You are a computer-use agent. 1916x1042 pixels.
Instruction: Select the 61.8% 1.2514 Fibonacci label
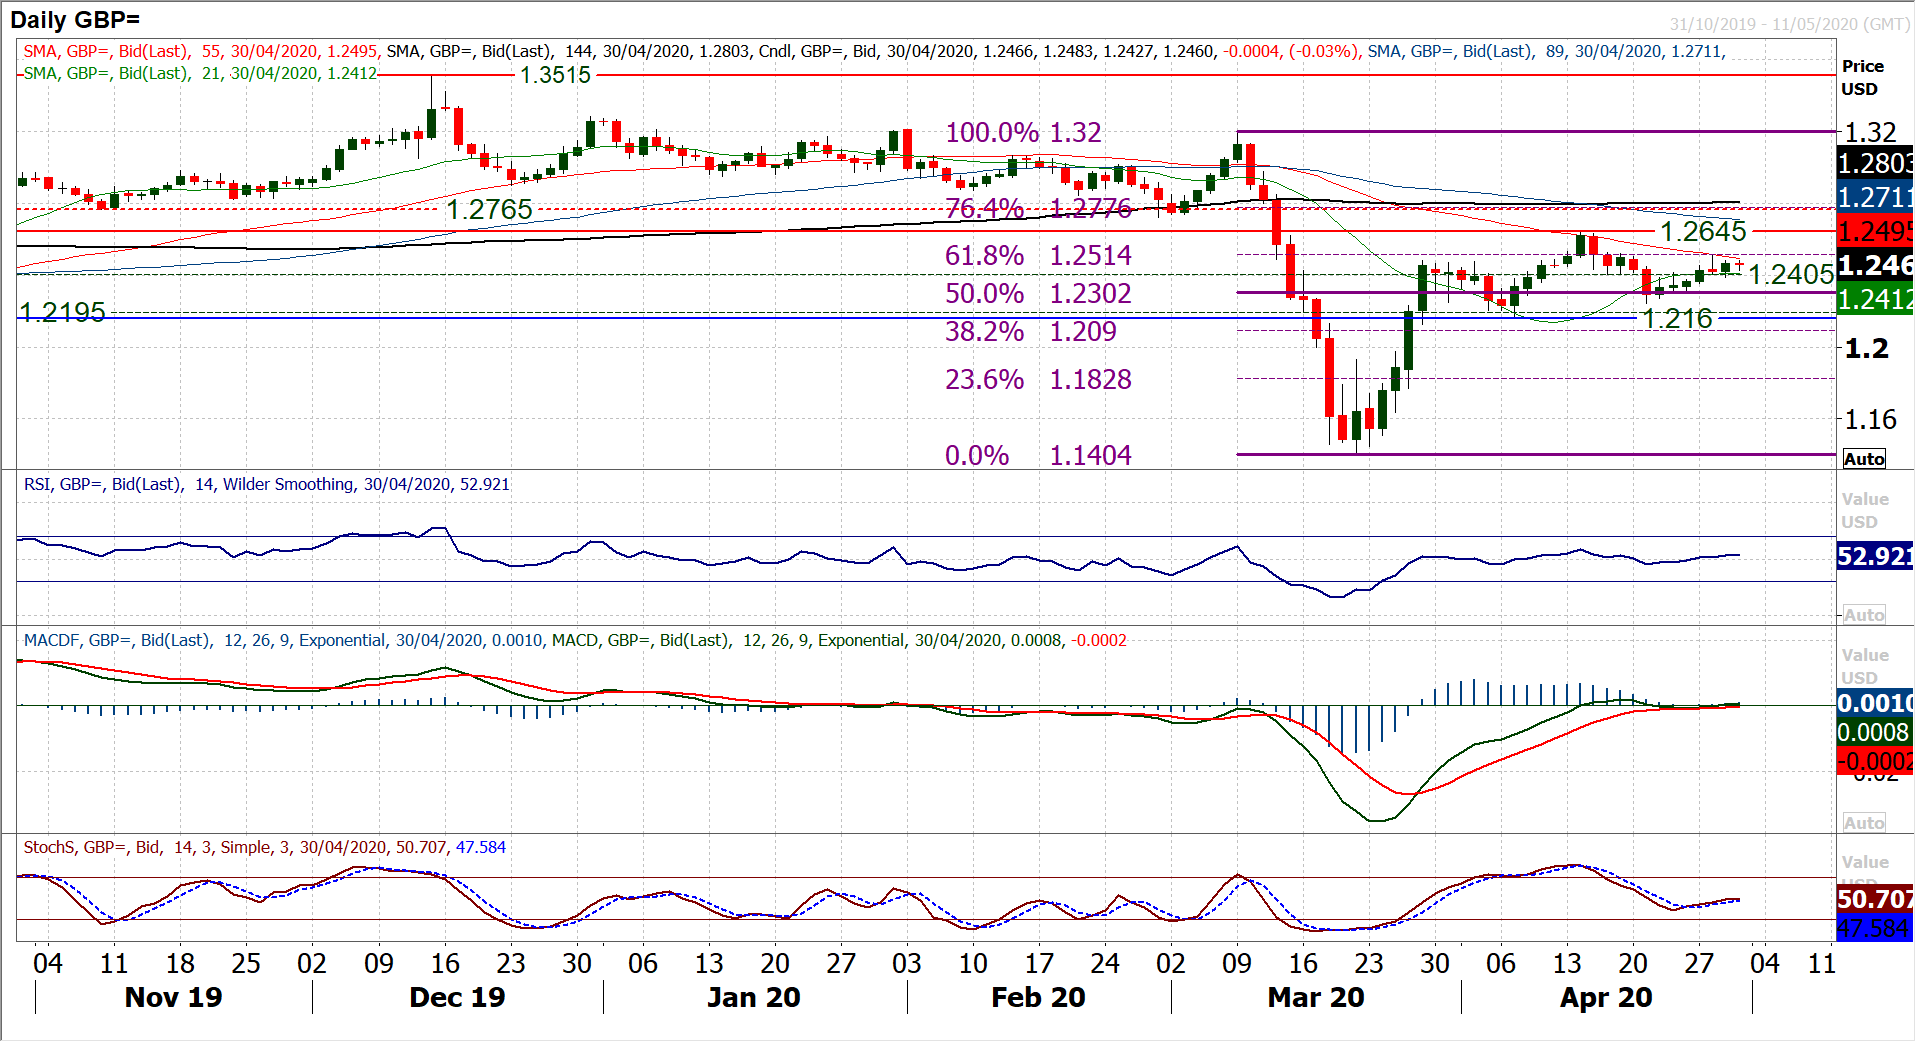[1038, 255]
